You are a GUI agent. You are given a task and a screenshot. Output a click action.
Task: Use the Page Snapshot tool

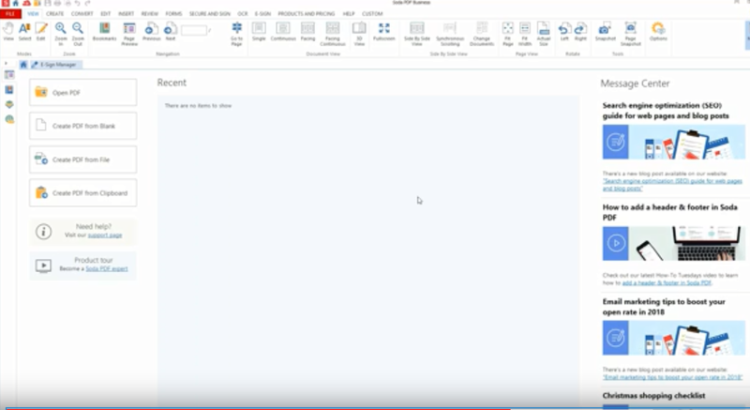click(630, 33)
